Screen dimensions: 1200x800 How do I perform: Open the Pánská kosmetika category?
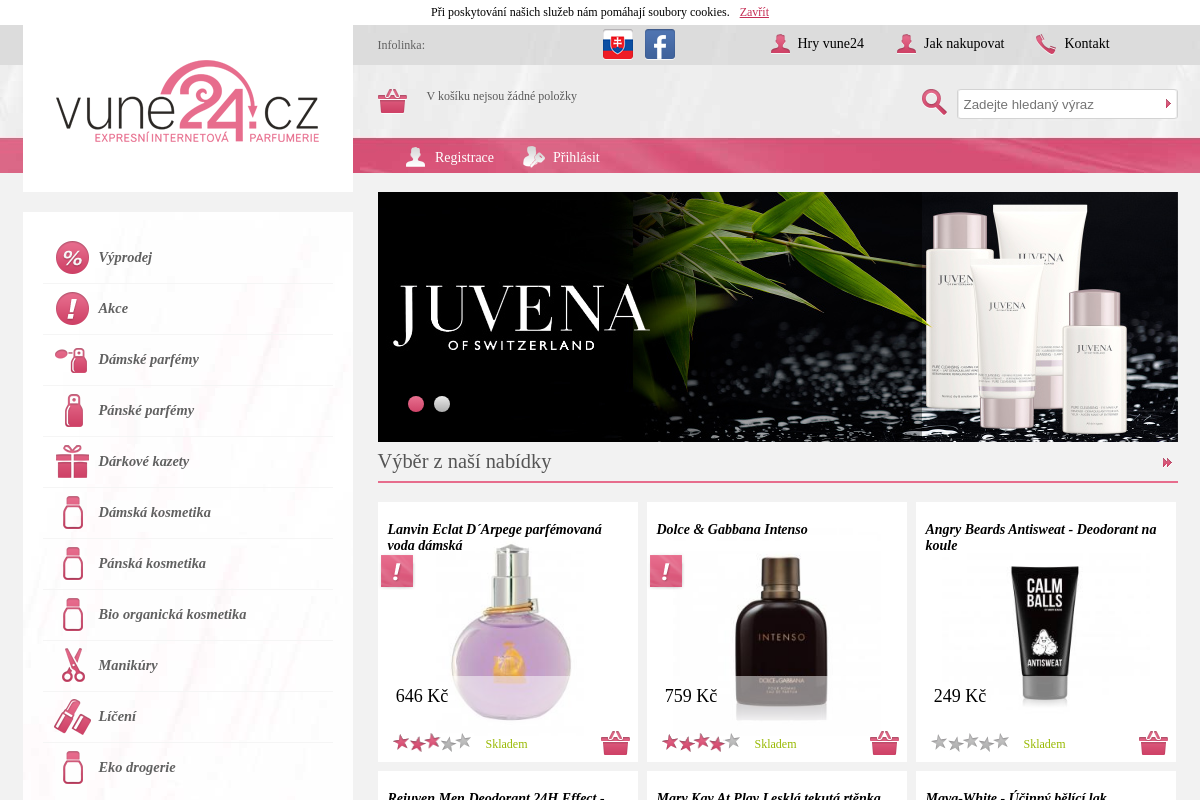pyautogui.click(x=152, y=563)
